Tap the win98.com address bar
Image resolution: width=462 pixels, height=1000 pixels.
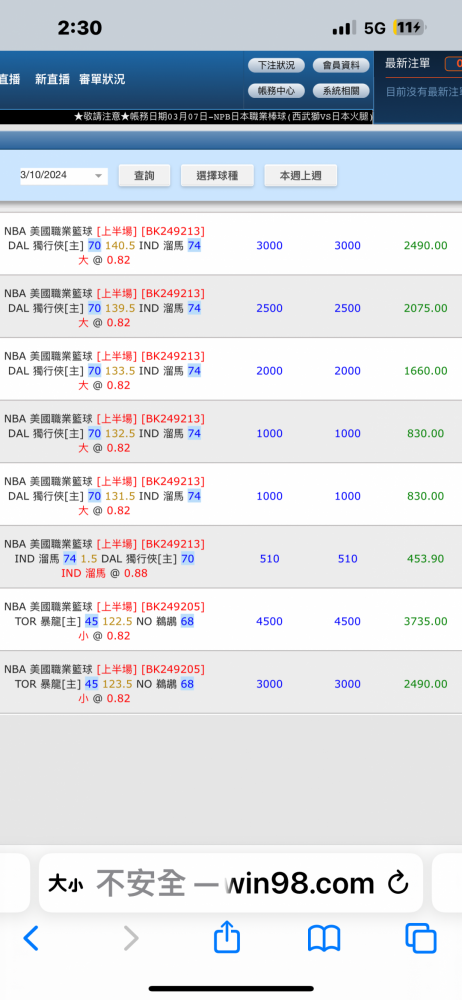coord(230,883)
